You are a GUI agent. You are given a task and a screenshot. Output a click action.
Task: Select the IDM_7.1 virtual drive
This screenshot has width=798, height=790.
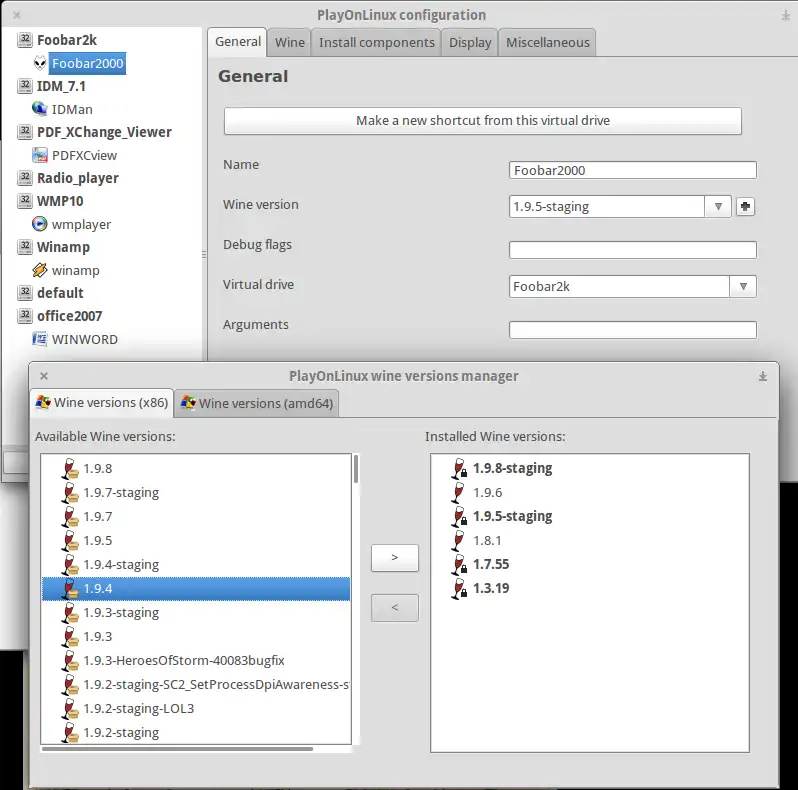pyautogui.click(x=61, y=86)
